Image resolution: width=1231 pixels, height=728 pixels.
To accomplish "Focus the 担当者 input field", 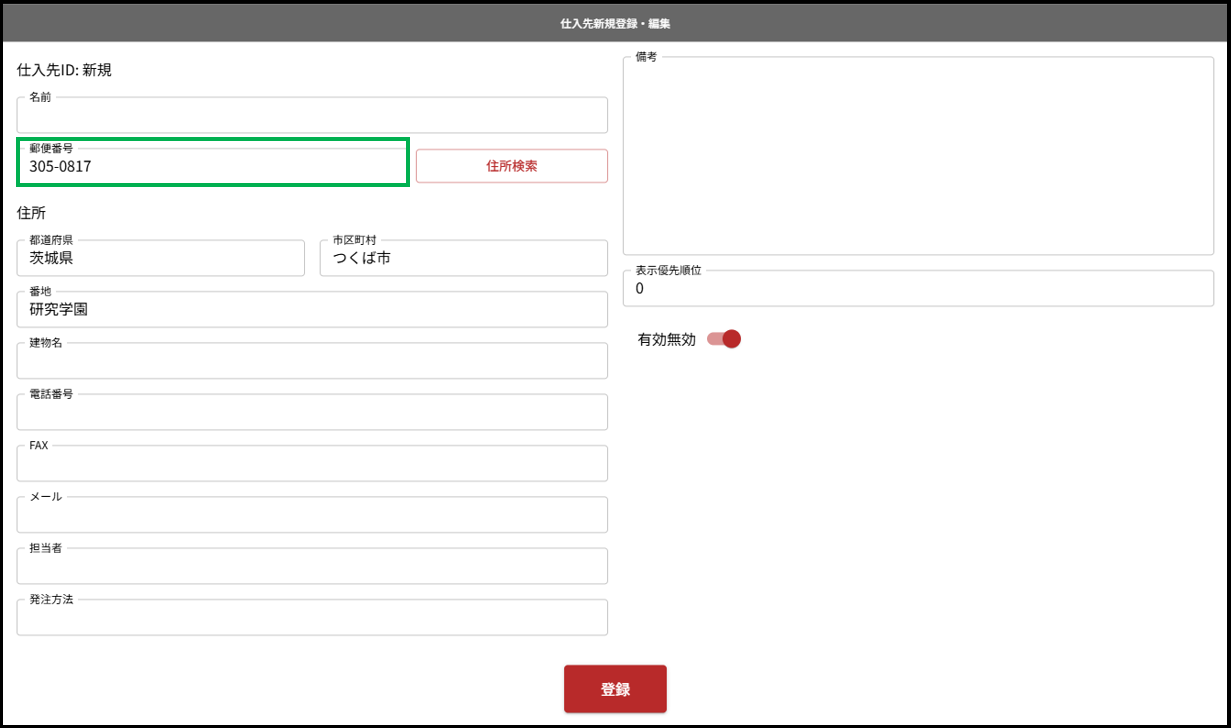I will coord(312,567).
